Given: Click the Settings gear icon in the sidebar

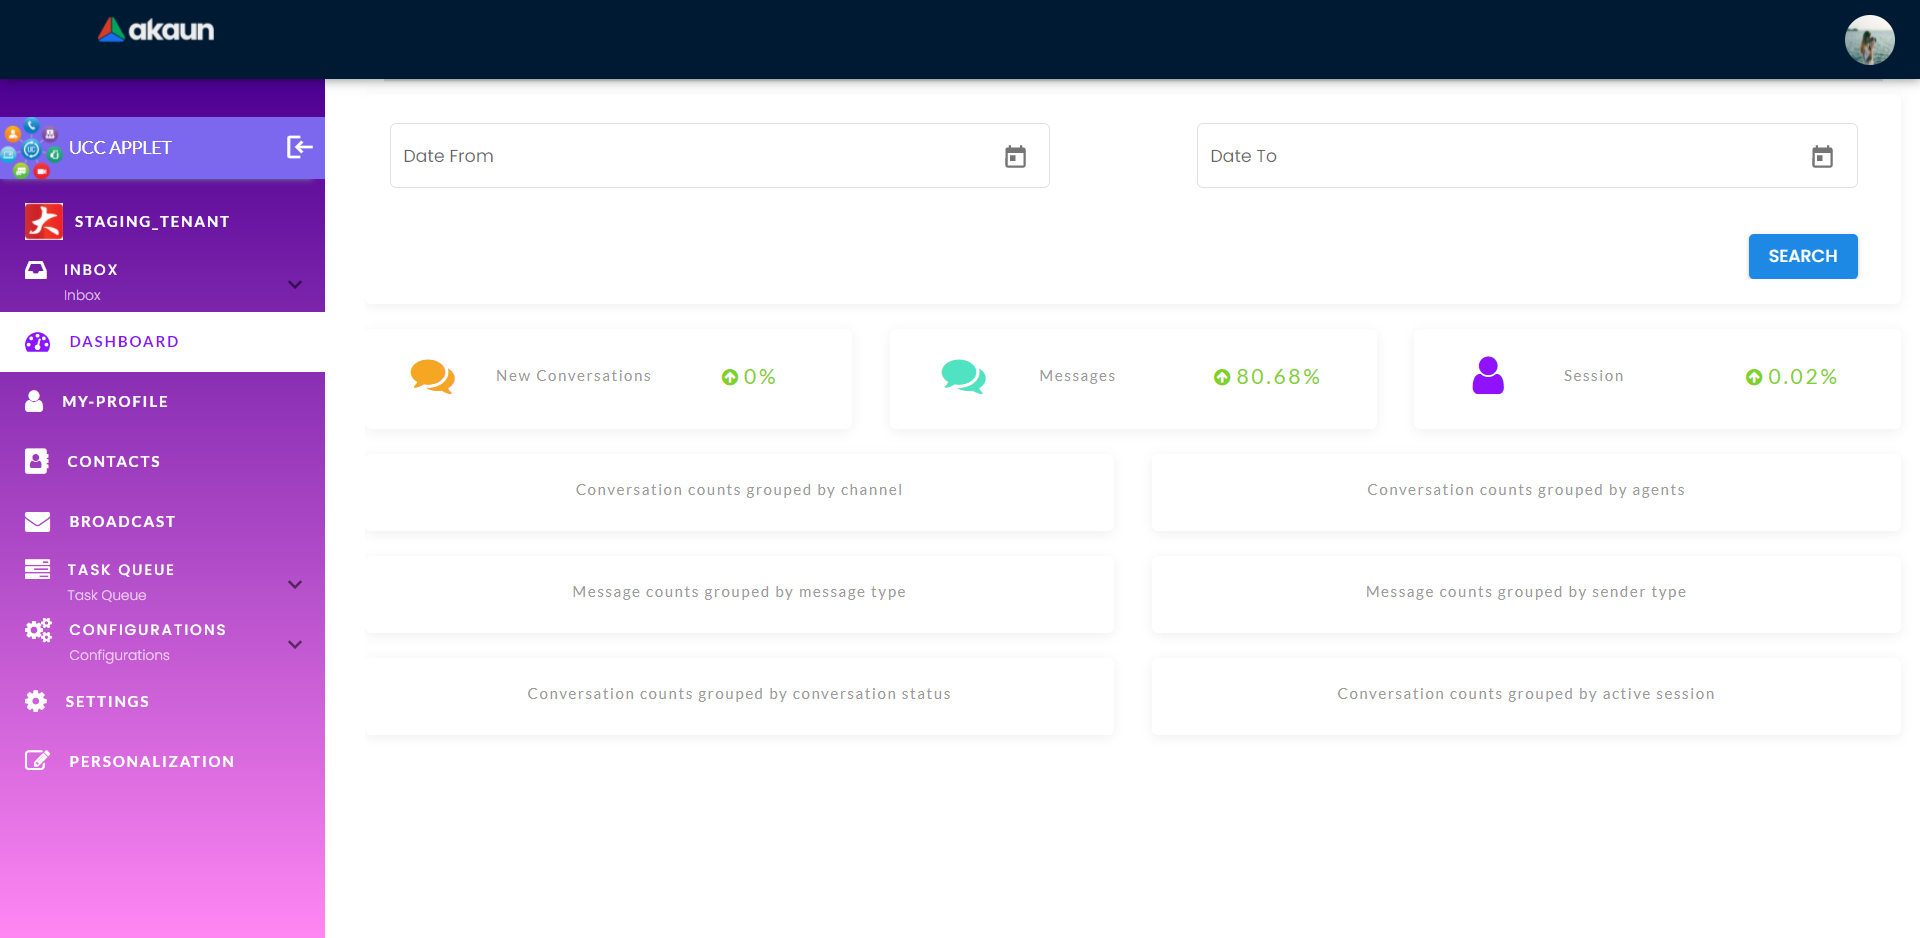Looking at the screenshot, I should click(36, 701).
